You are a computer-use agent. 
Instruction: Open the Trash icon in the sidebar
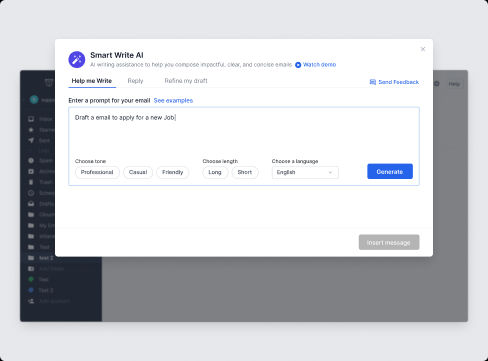(x=31, y=182)
